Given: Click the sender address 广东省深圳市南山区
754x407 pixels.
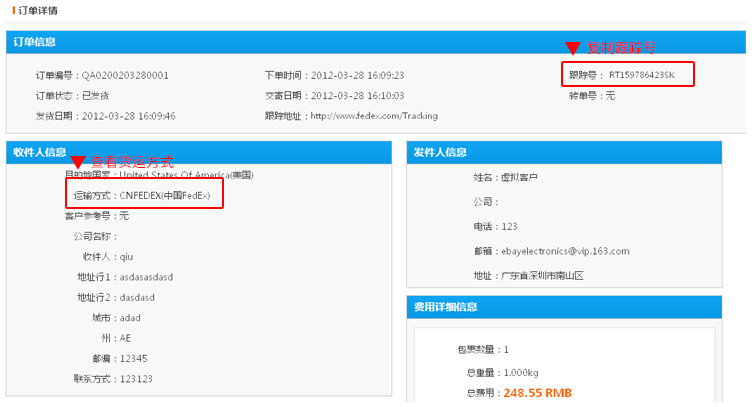Looking at the screenshot, I should tap(543, 276).
